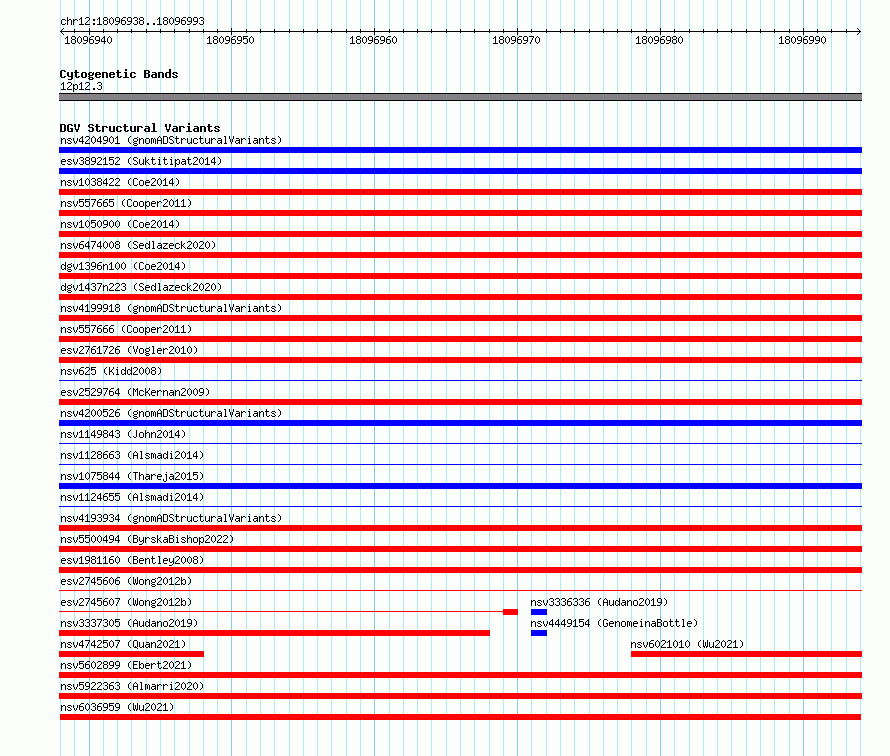Click nsv5602899 Ebert2021 label
The width and height of the screenshot is (890, 756).
pyautogui.click(x=126, y=665)
